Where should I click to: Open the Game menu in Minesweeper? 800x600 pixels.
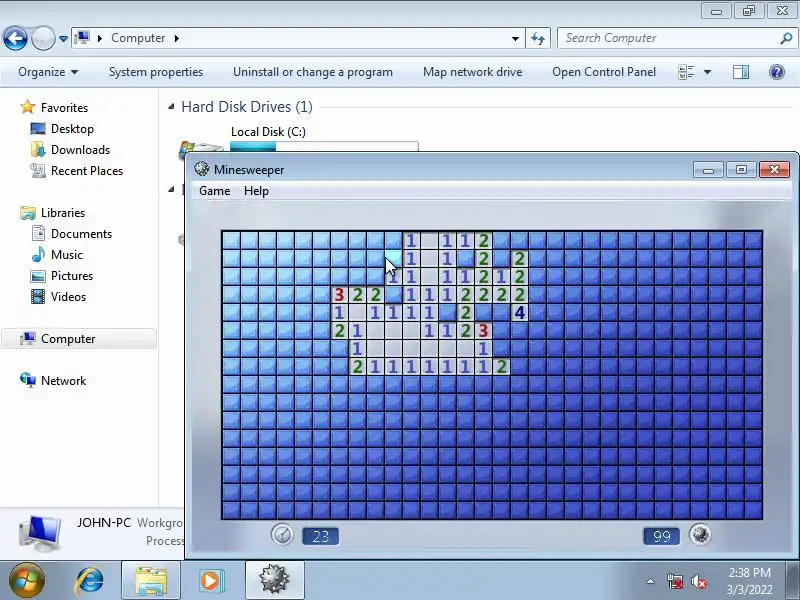[214, 191]
